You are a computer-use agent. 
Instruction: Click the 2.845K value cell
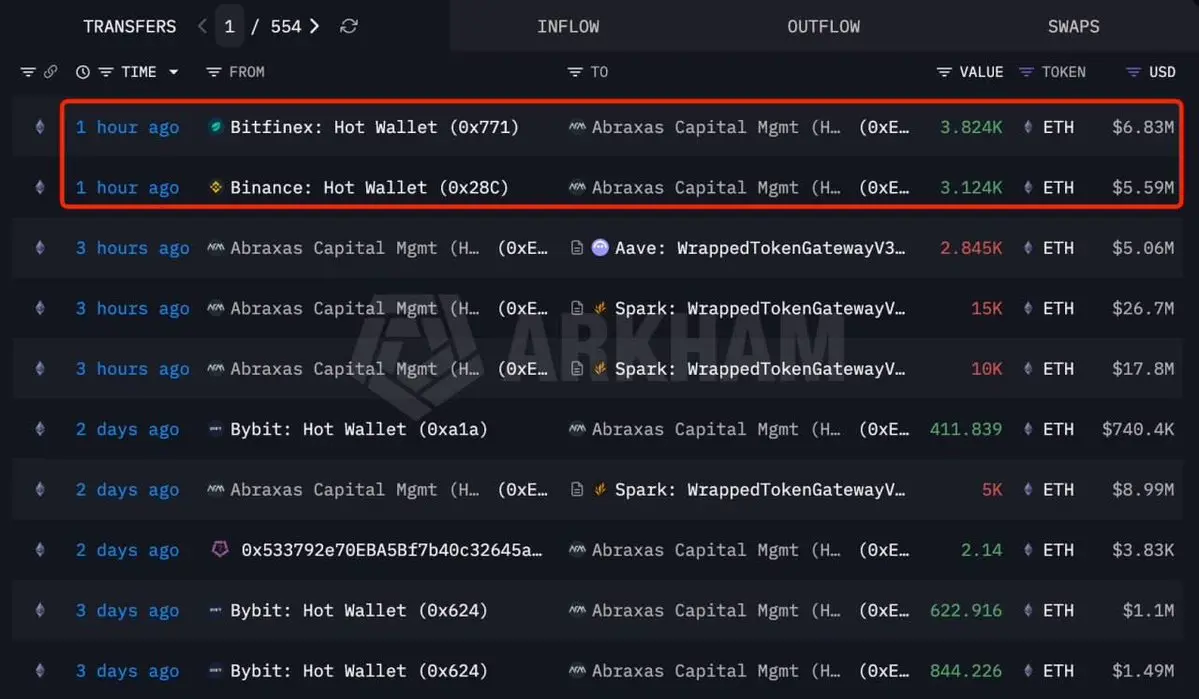click(x=970, y=248)
